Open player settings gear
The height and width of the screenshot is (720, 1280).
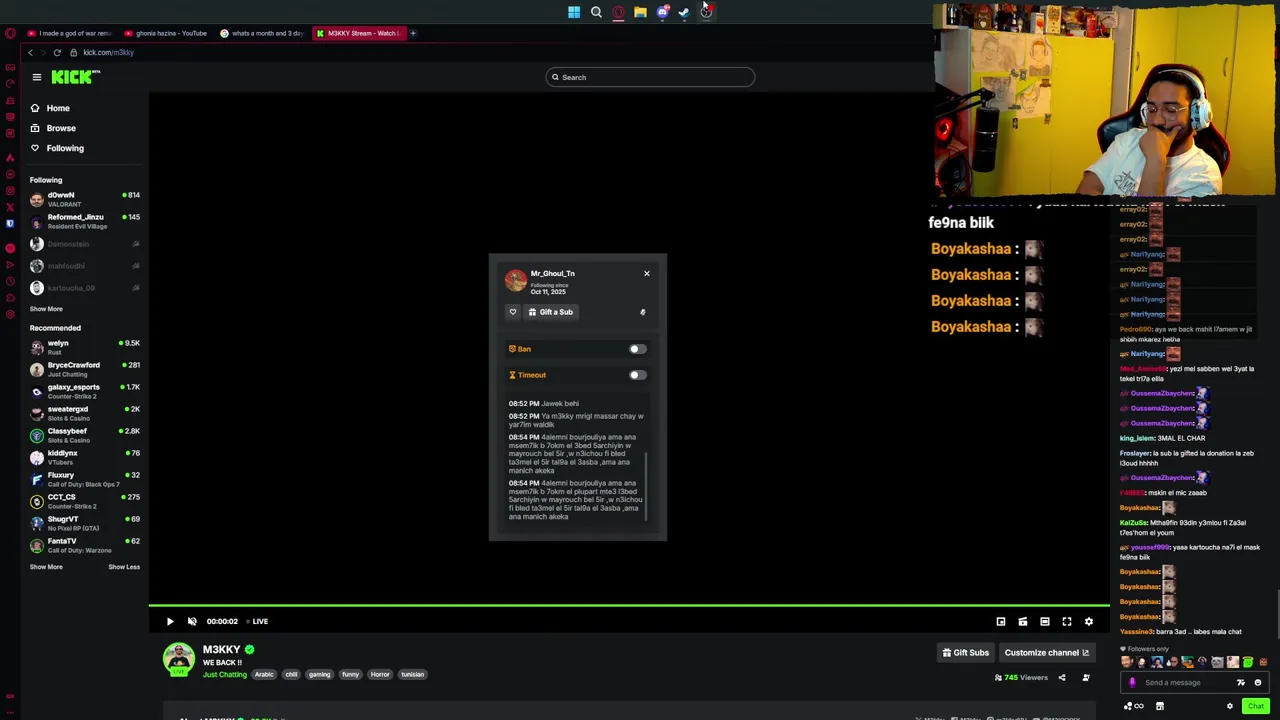(1088, 621)
